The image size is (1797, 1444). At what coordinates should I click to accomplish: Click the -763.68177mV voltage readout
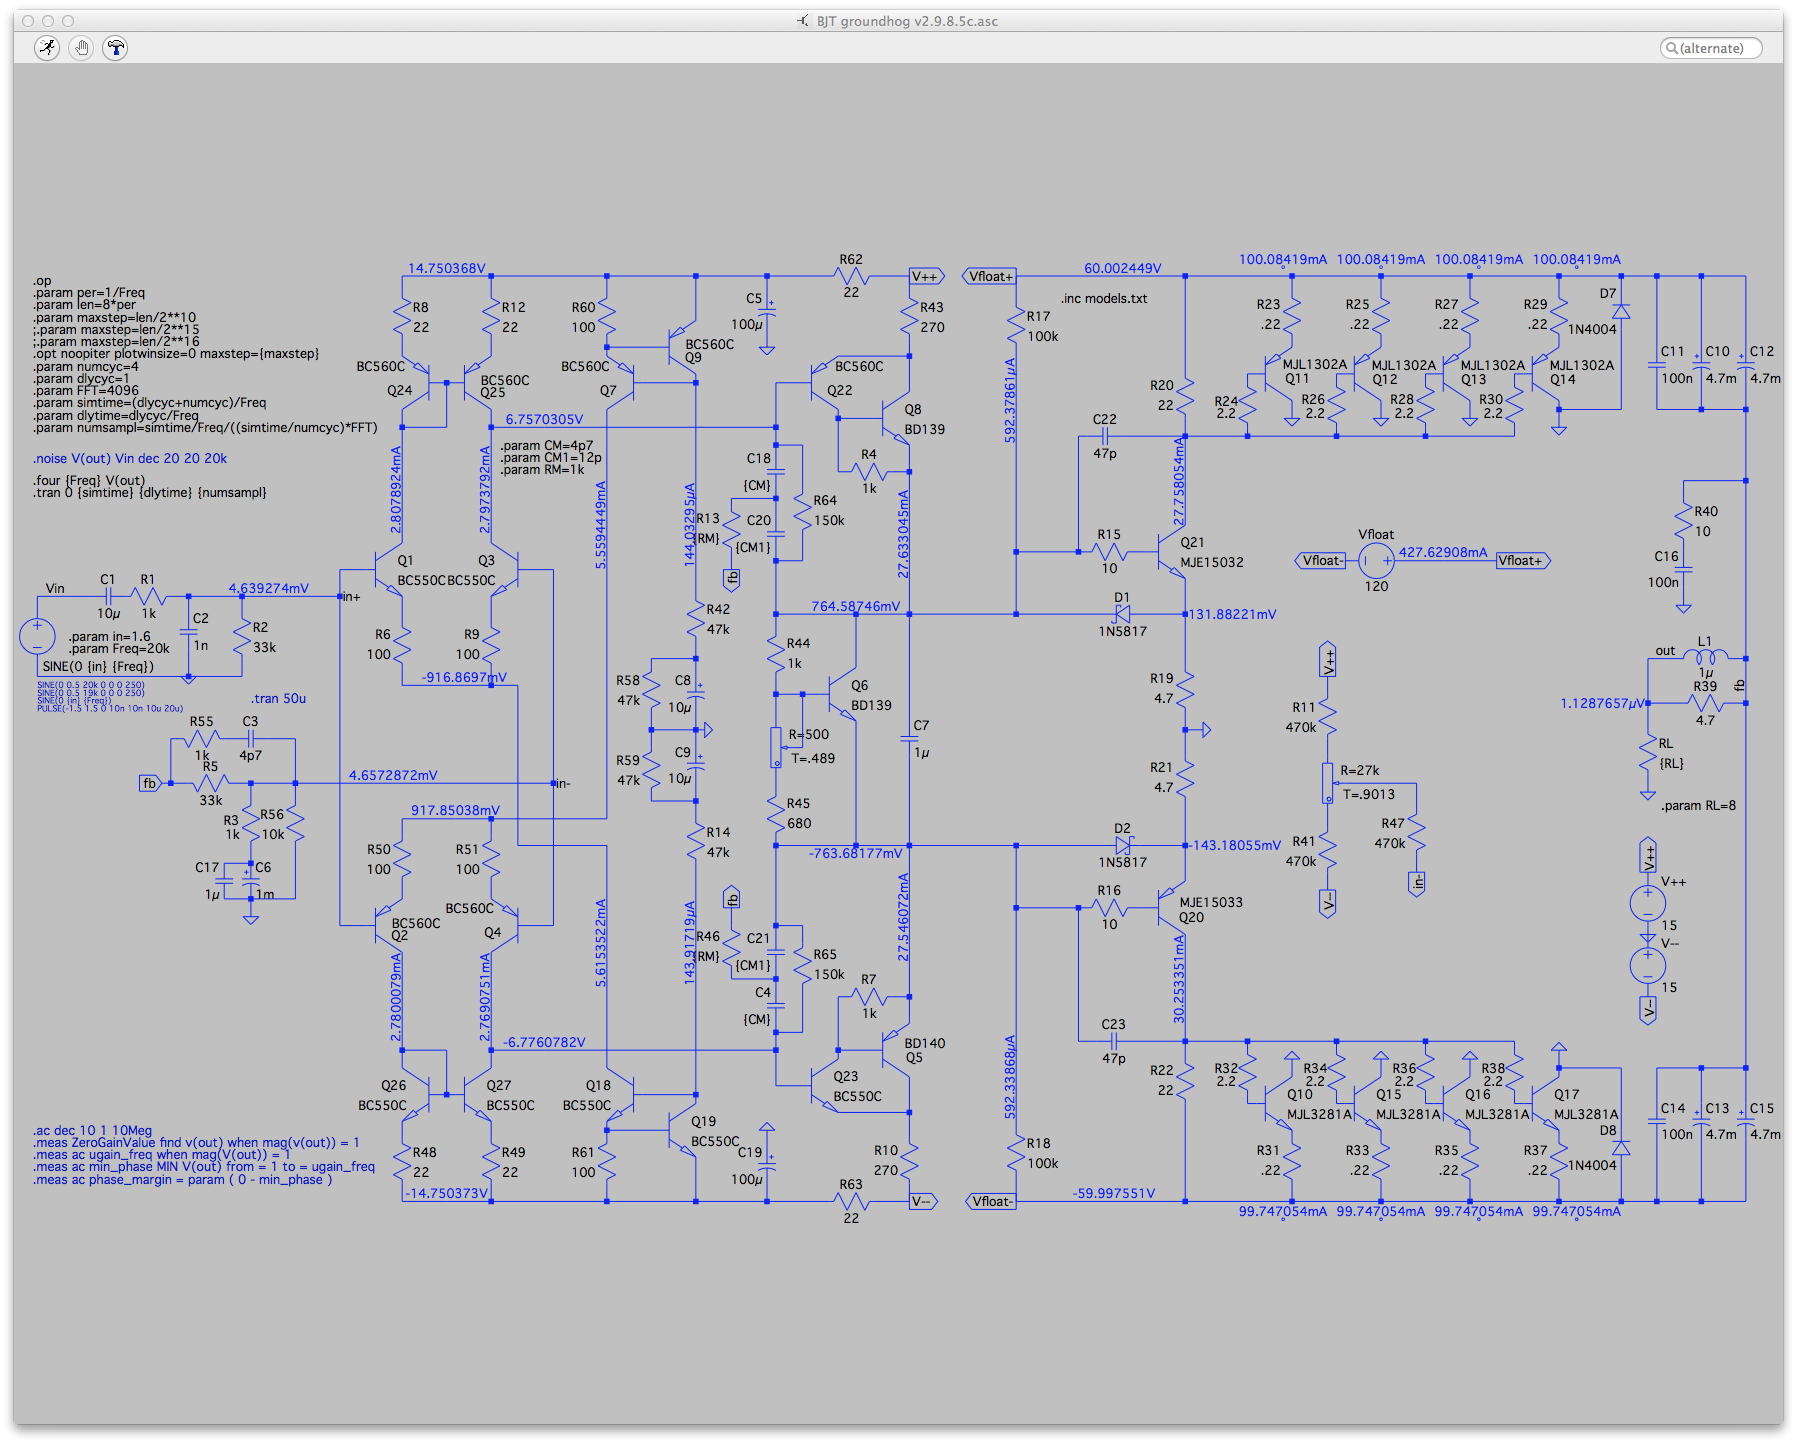pyautogui.click(x=855, y=854)
